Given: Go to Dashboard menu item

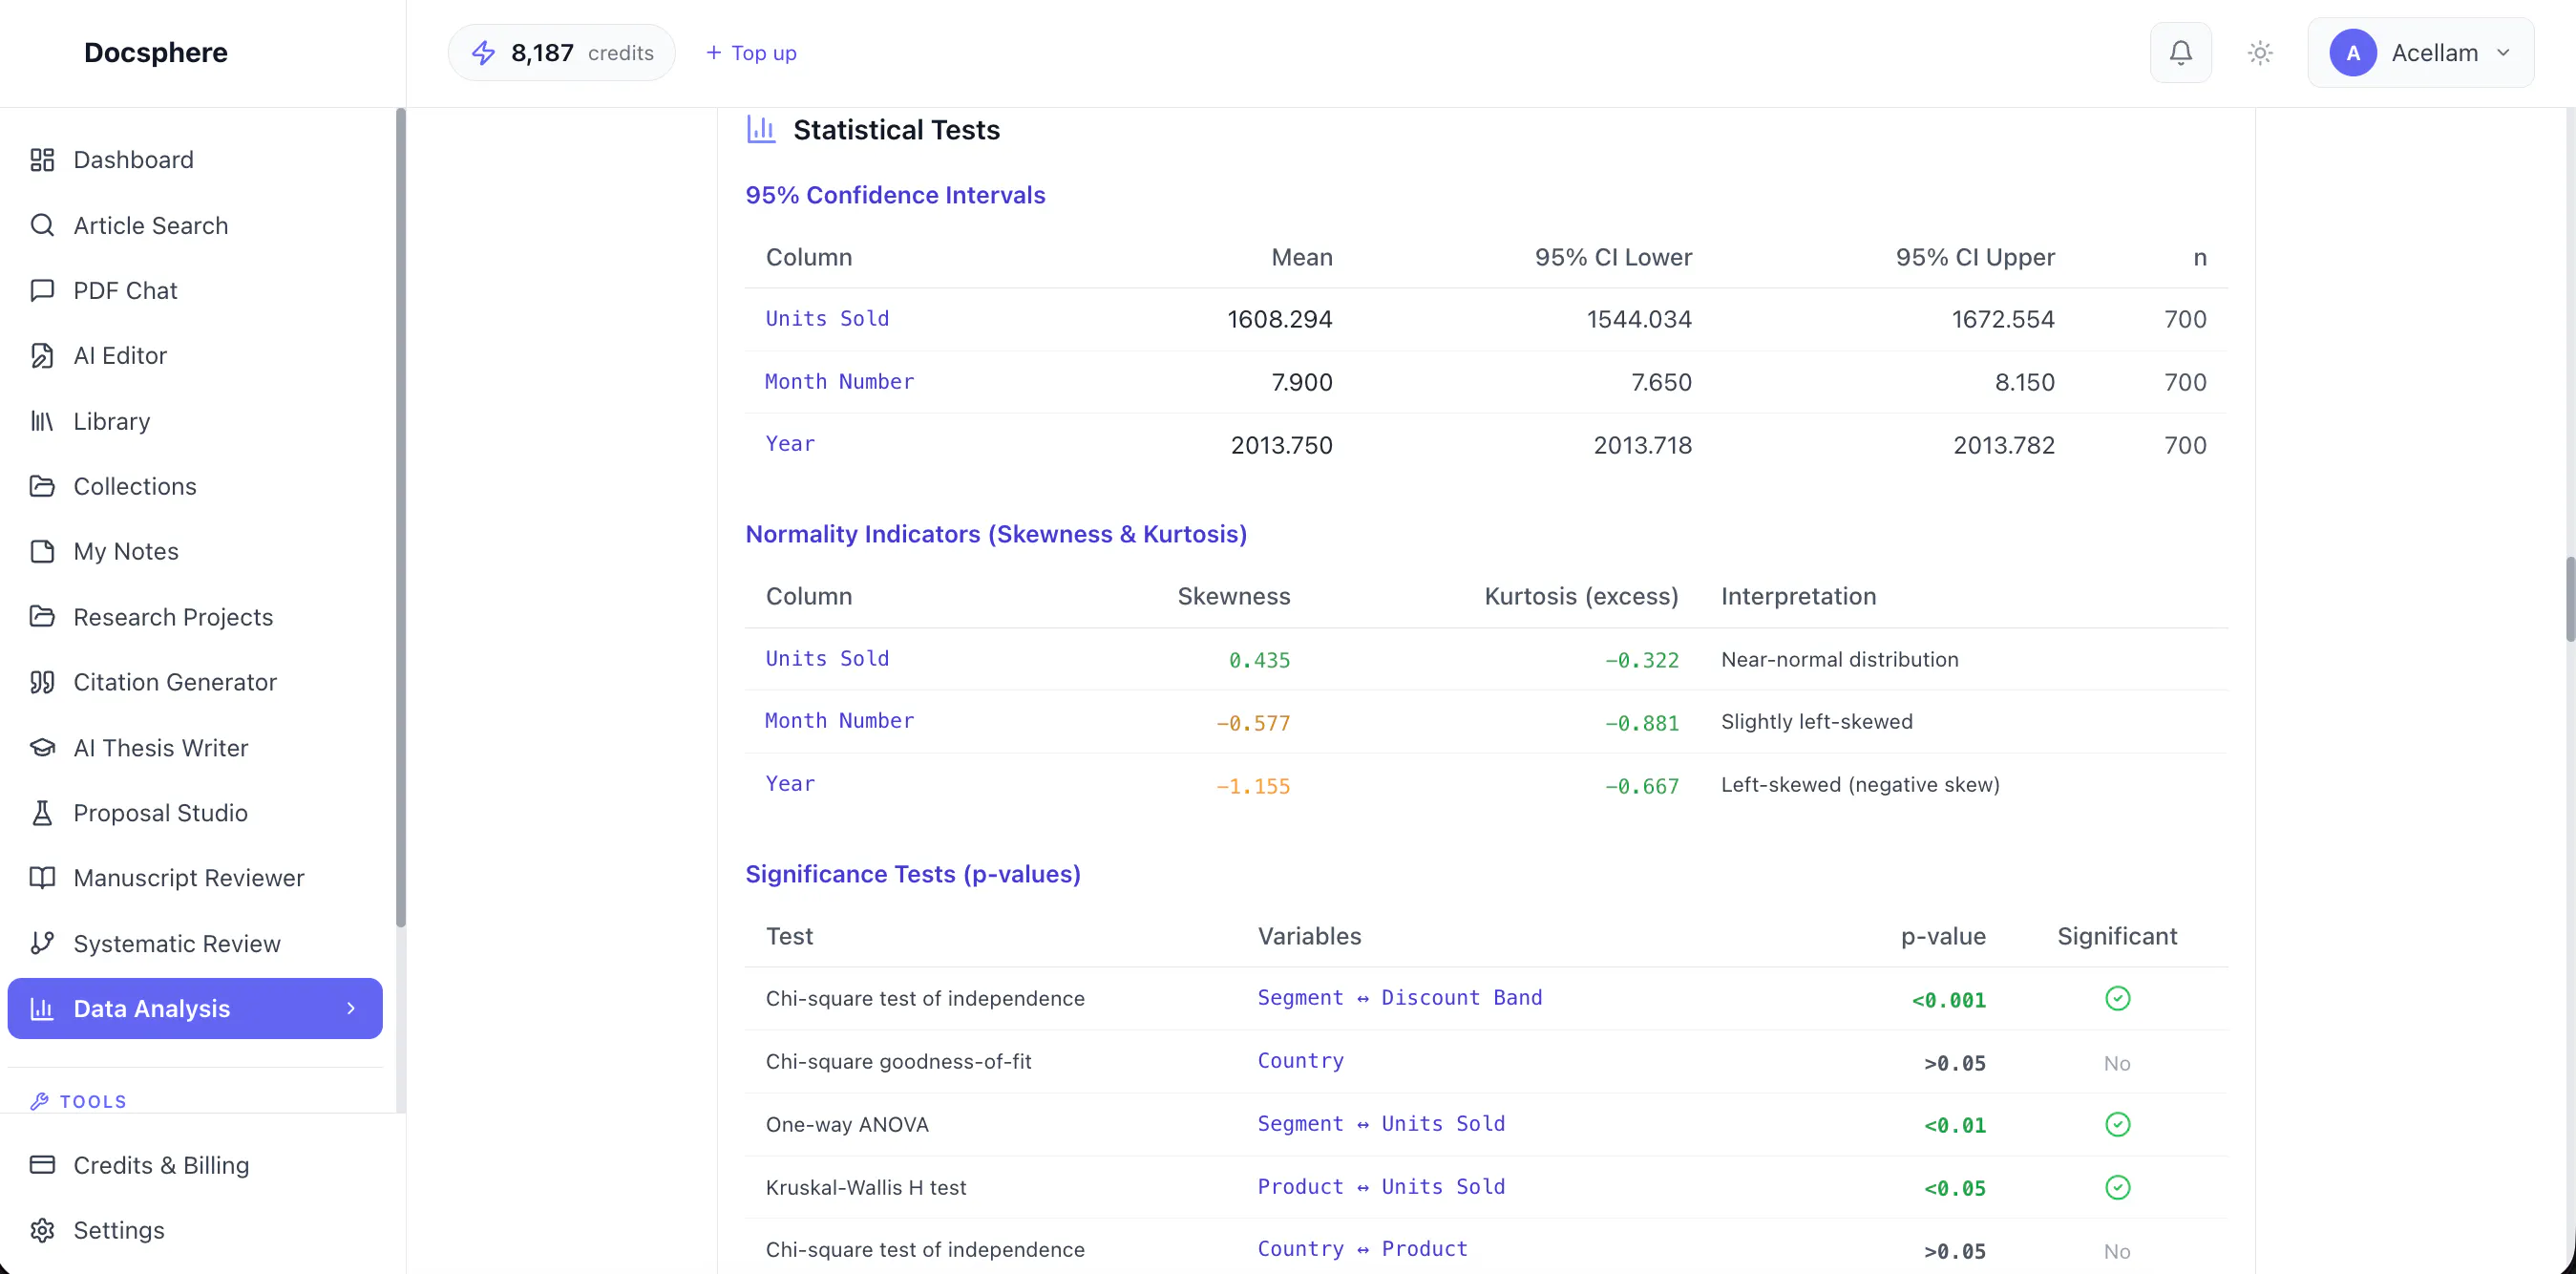Looking at the screenshot, I should coord(195,160).
